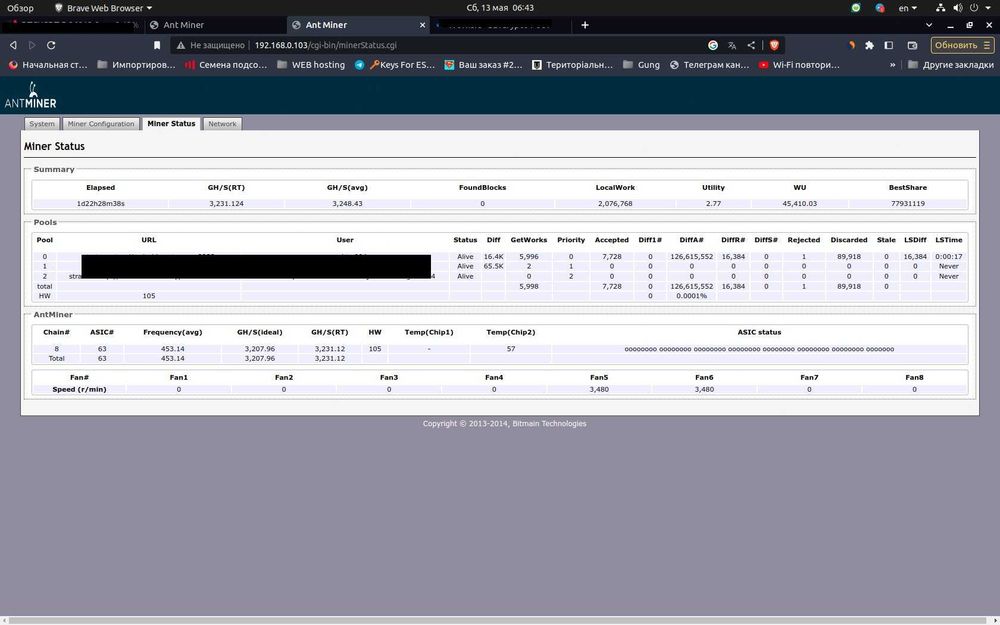
Task: Open the system volume indicator
Action: click(x=957, y=8)
